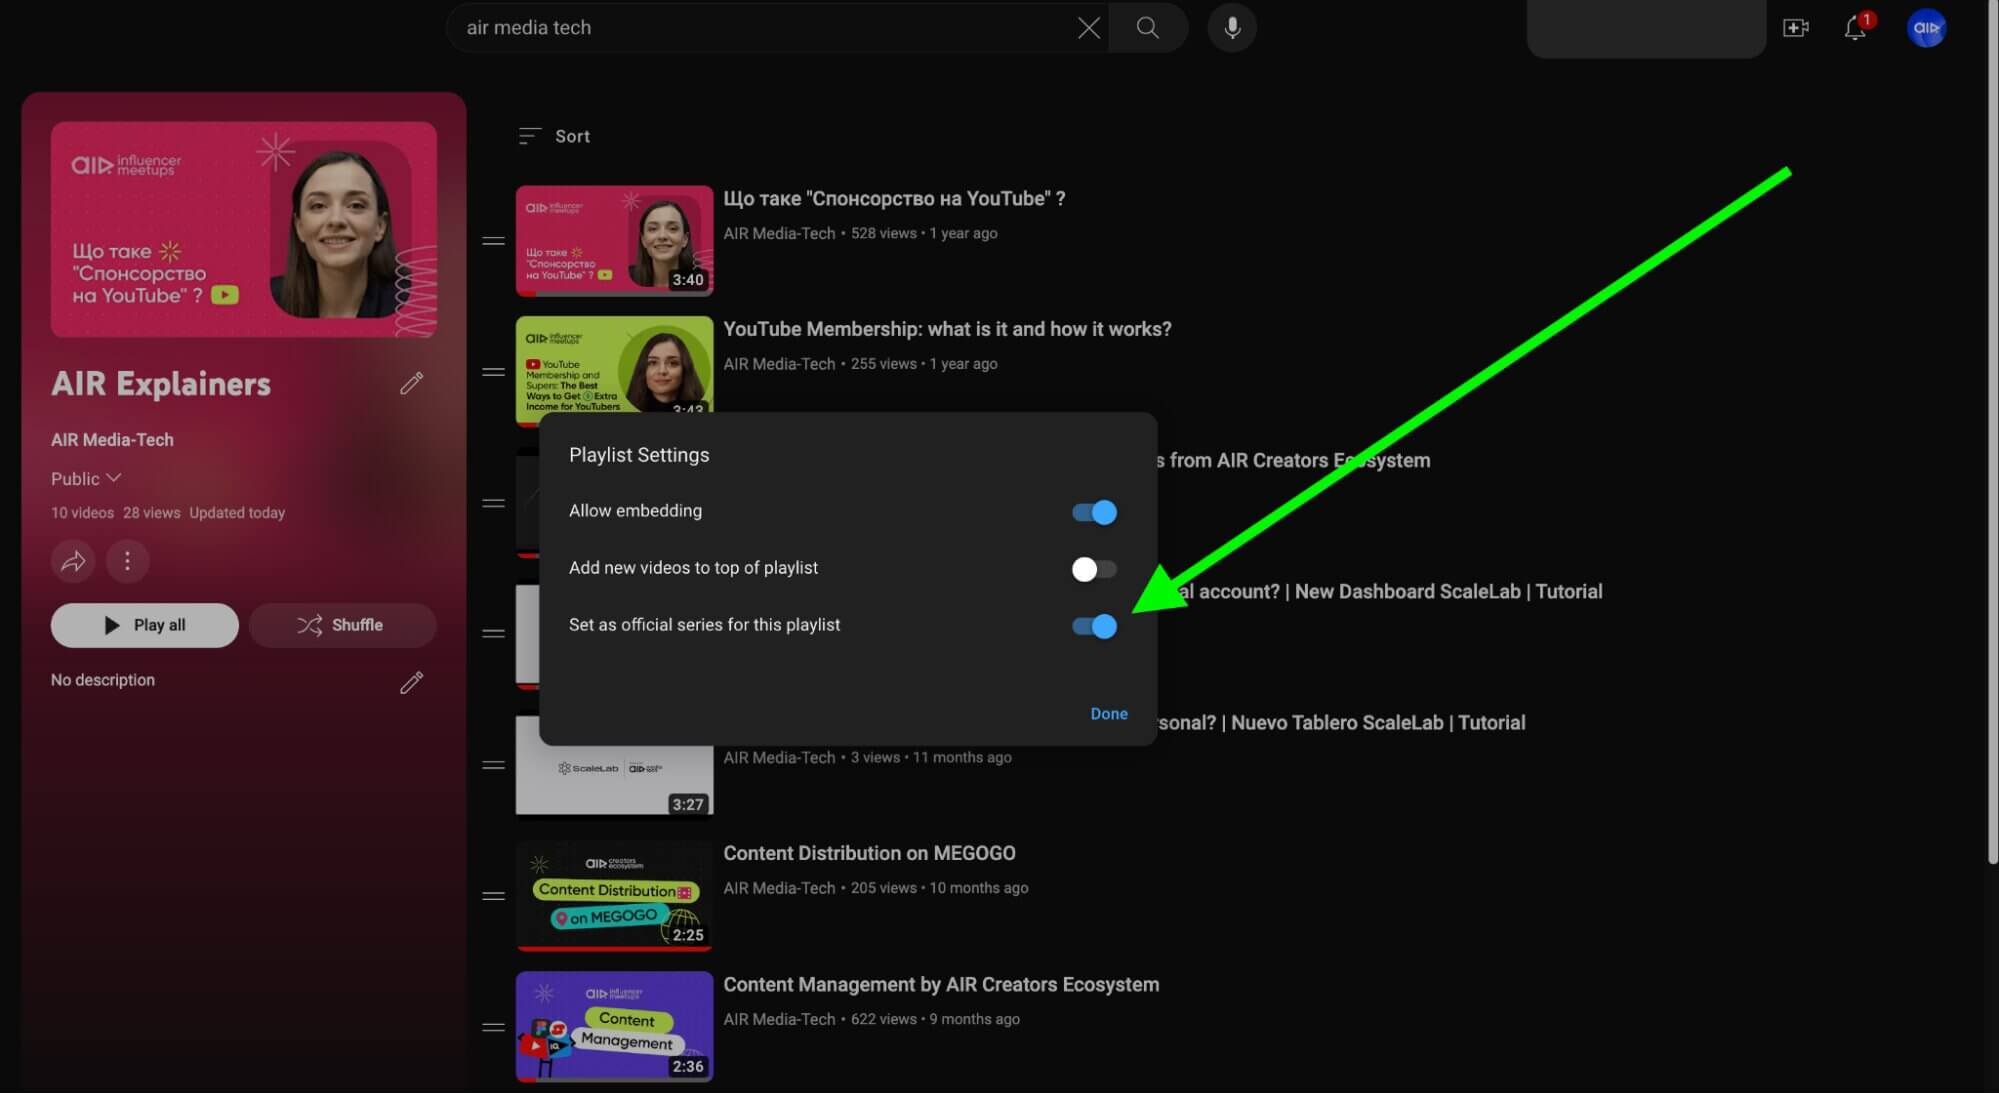Viewport: 1999px width, 1094px height.
Task: Open the Content Management 2:36 thumbnail
Action: (x=614, y=1027)
